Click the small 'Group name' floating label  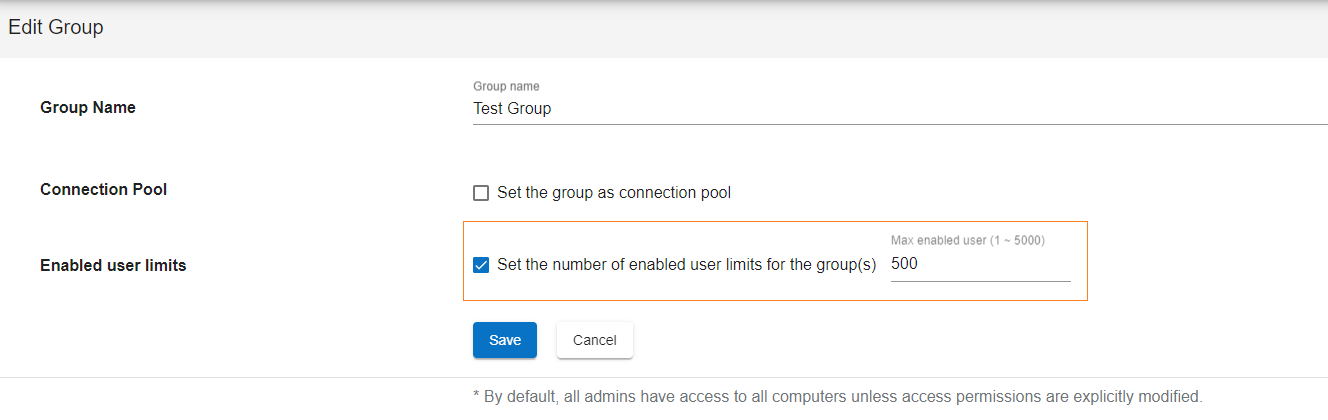(506, 87)
